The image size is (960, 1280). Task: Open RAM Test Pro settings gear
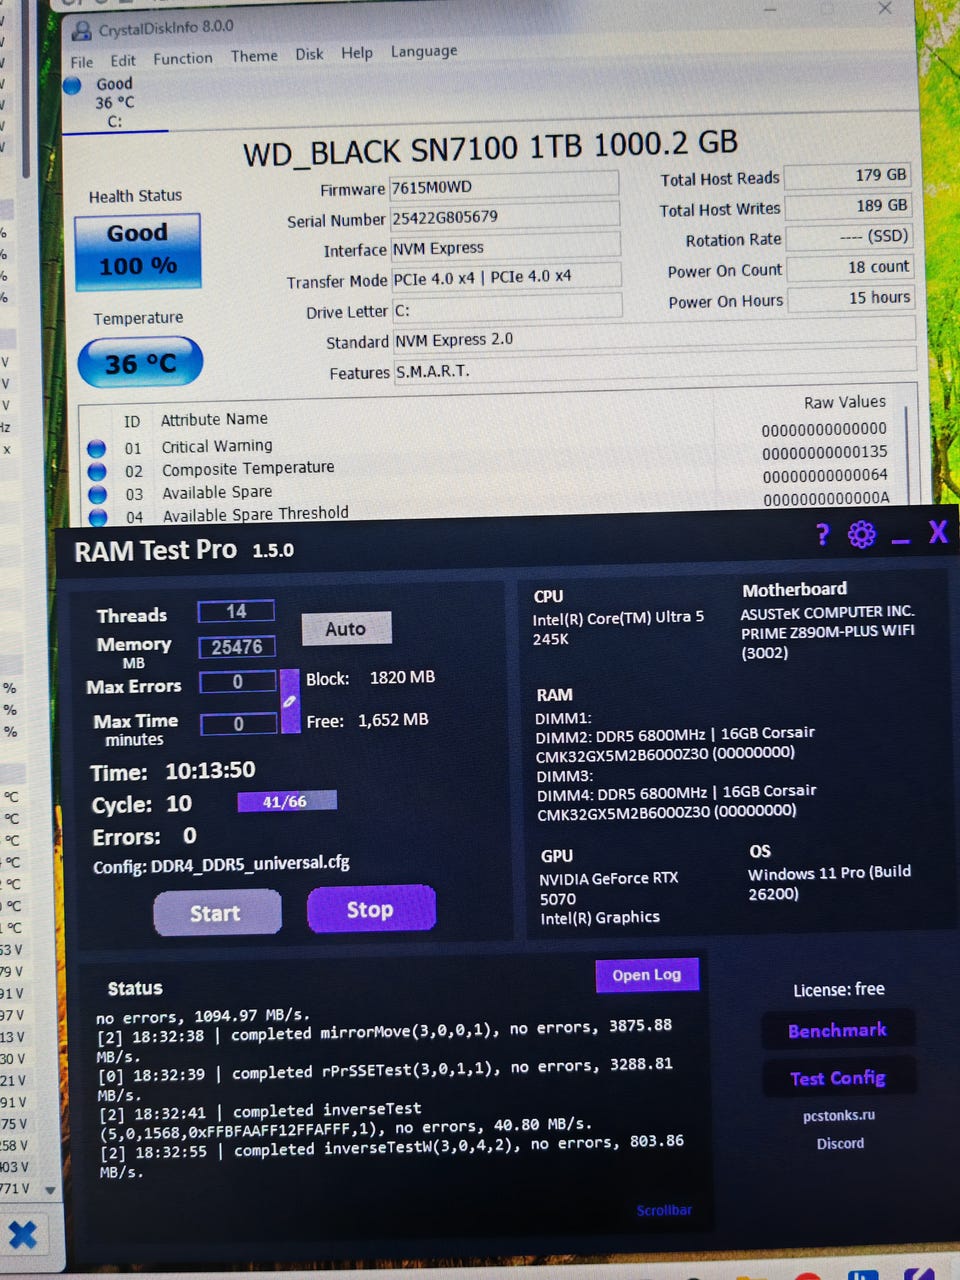861,535
